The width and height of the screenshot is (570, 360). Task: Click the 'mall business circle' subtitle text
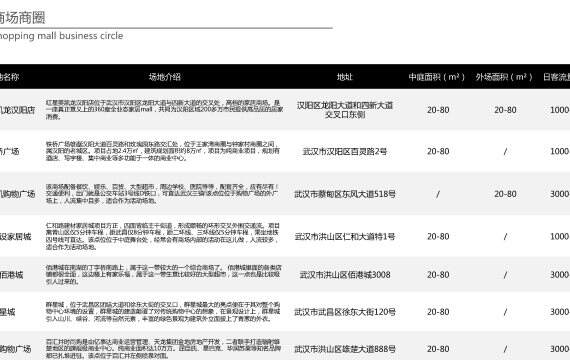80,36
